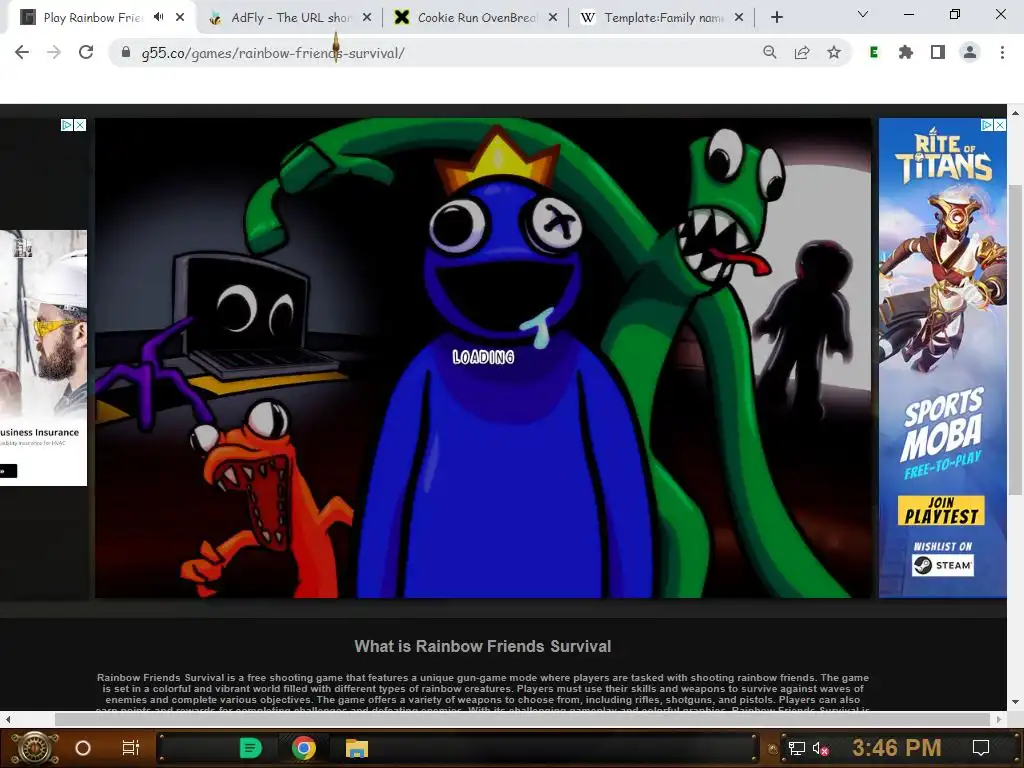Mute the audio on the Rainbow Friends tab
This screenshot has height=768, width=1024.
click(159, 17)
